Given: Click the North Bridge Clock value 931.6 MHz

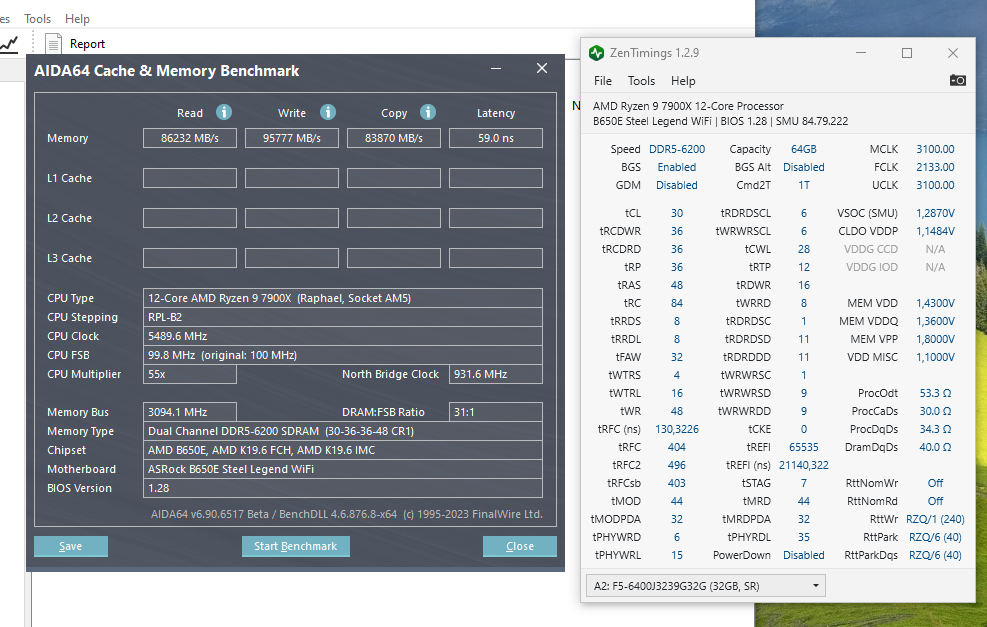Looking at the screenshot, I should pyautogui.click(x=496, y=374).
